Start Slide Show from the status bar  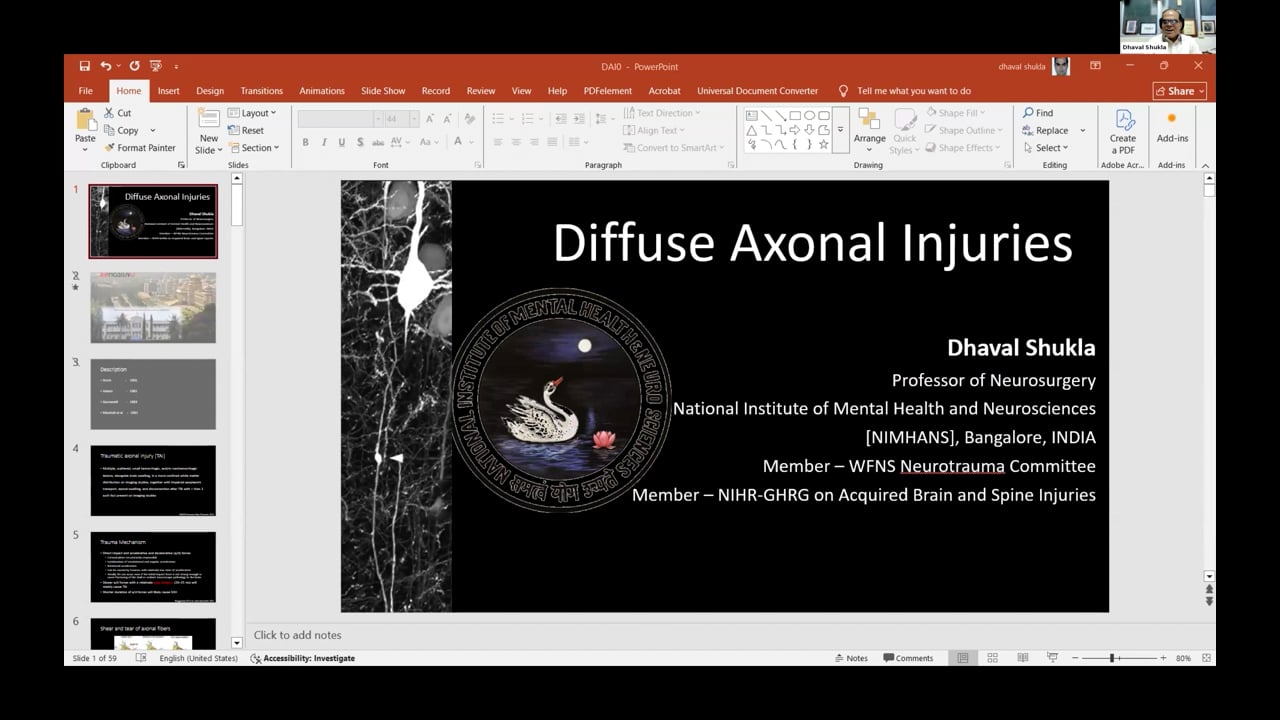(x=1052, y=658)
